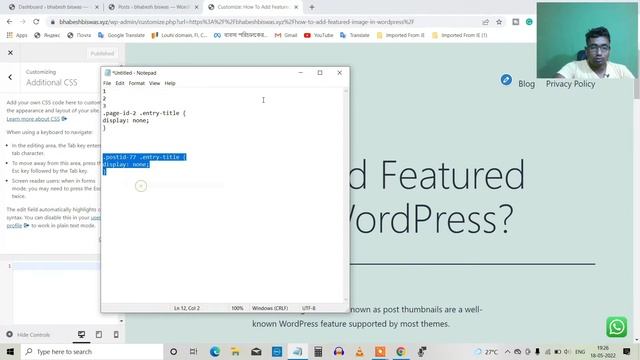The width and height of the screenshot is (640, 360).
Task: Open the Cortana circle icon on the taskbar
Action: coord(173,351)
